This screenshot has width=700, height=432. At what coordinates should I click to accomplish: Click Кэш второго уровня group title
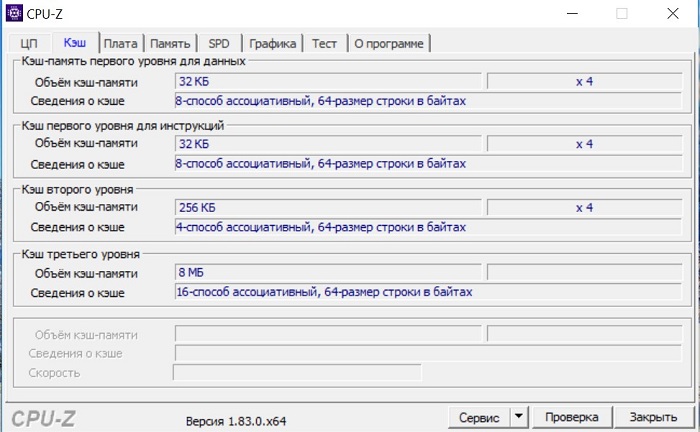tap(77, 190)
